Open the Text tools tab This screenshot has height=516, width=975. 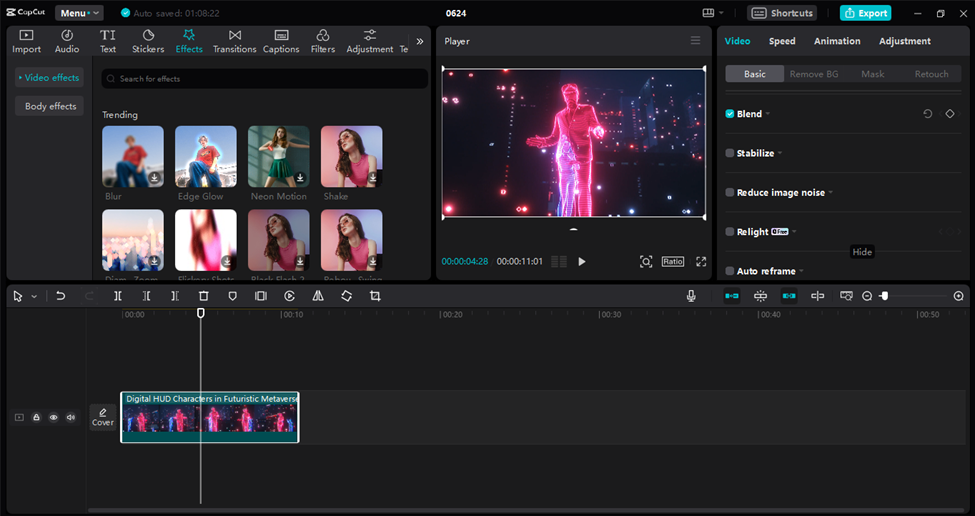[108, 41]
